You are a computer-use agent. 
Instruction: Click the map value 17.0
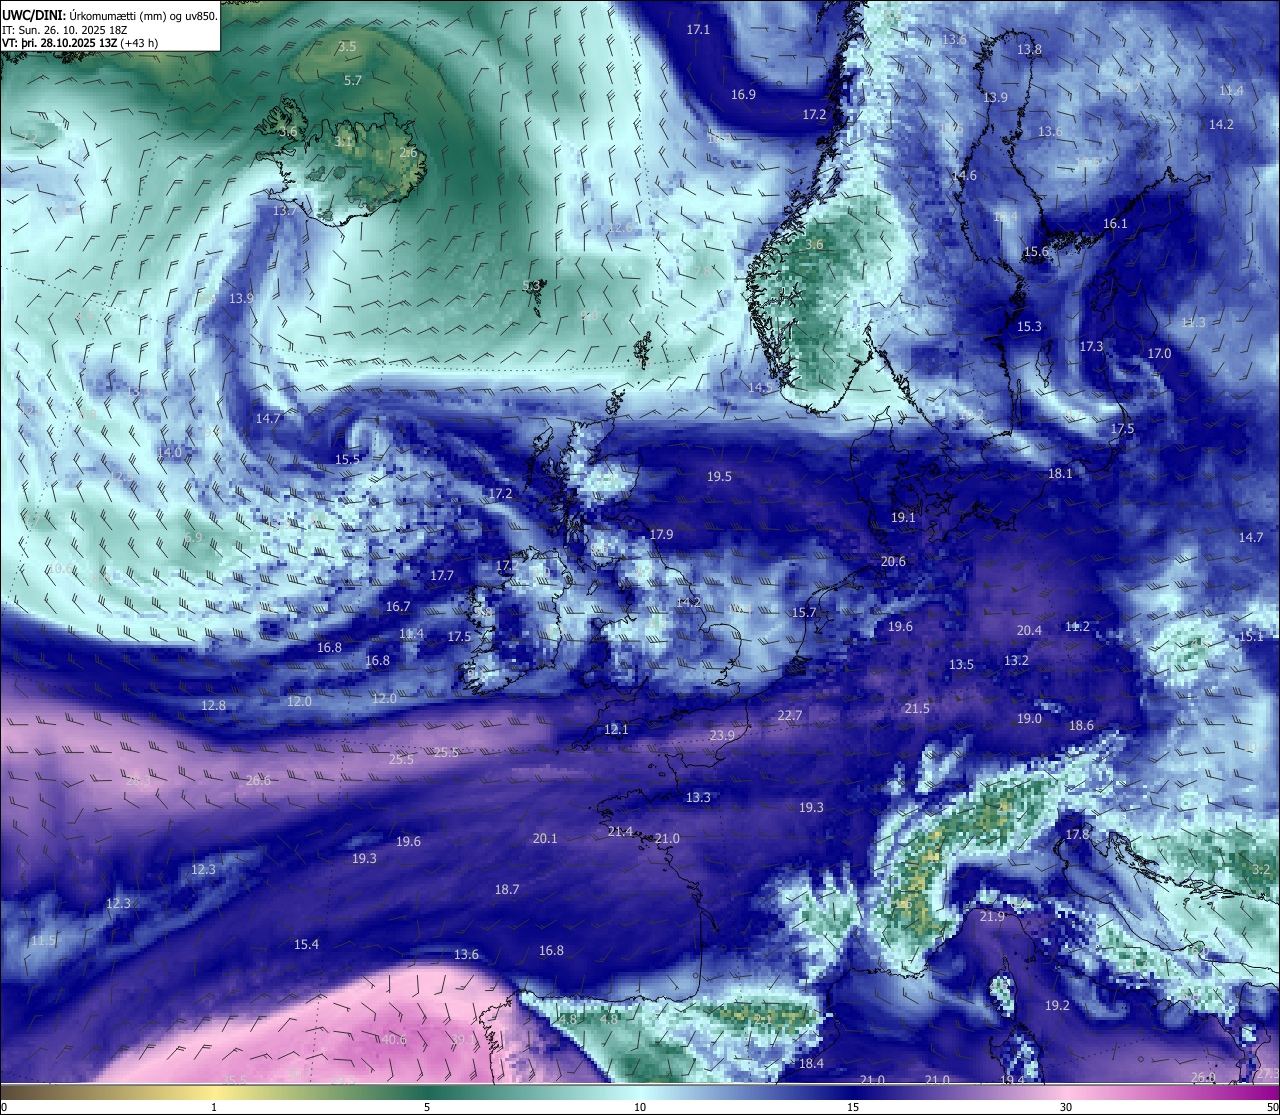[x=1159, y=354]
